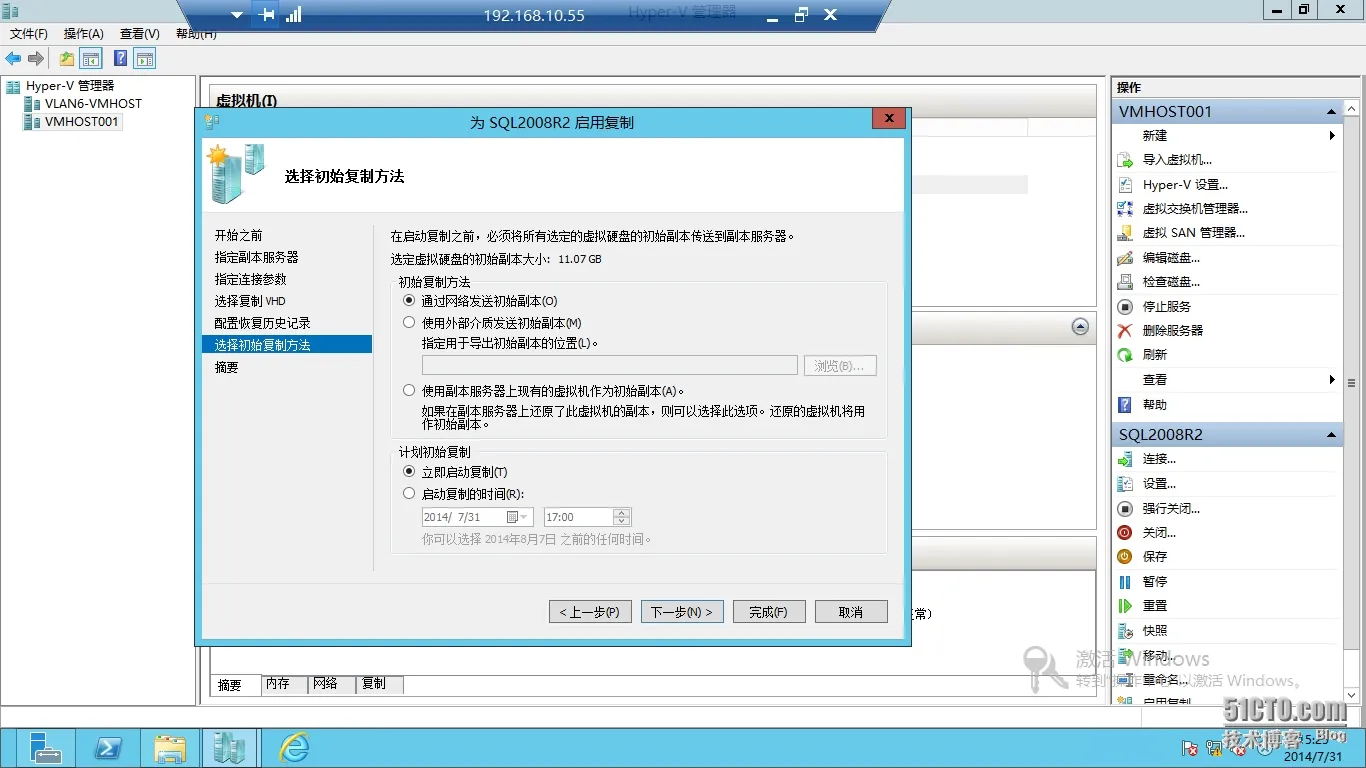Image resolution: width=1366 pixels, height=768 pixels.
Task: Click the 上一步(P) button
Action: pyautogui.click(x=589, y=612)
